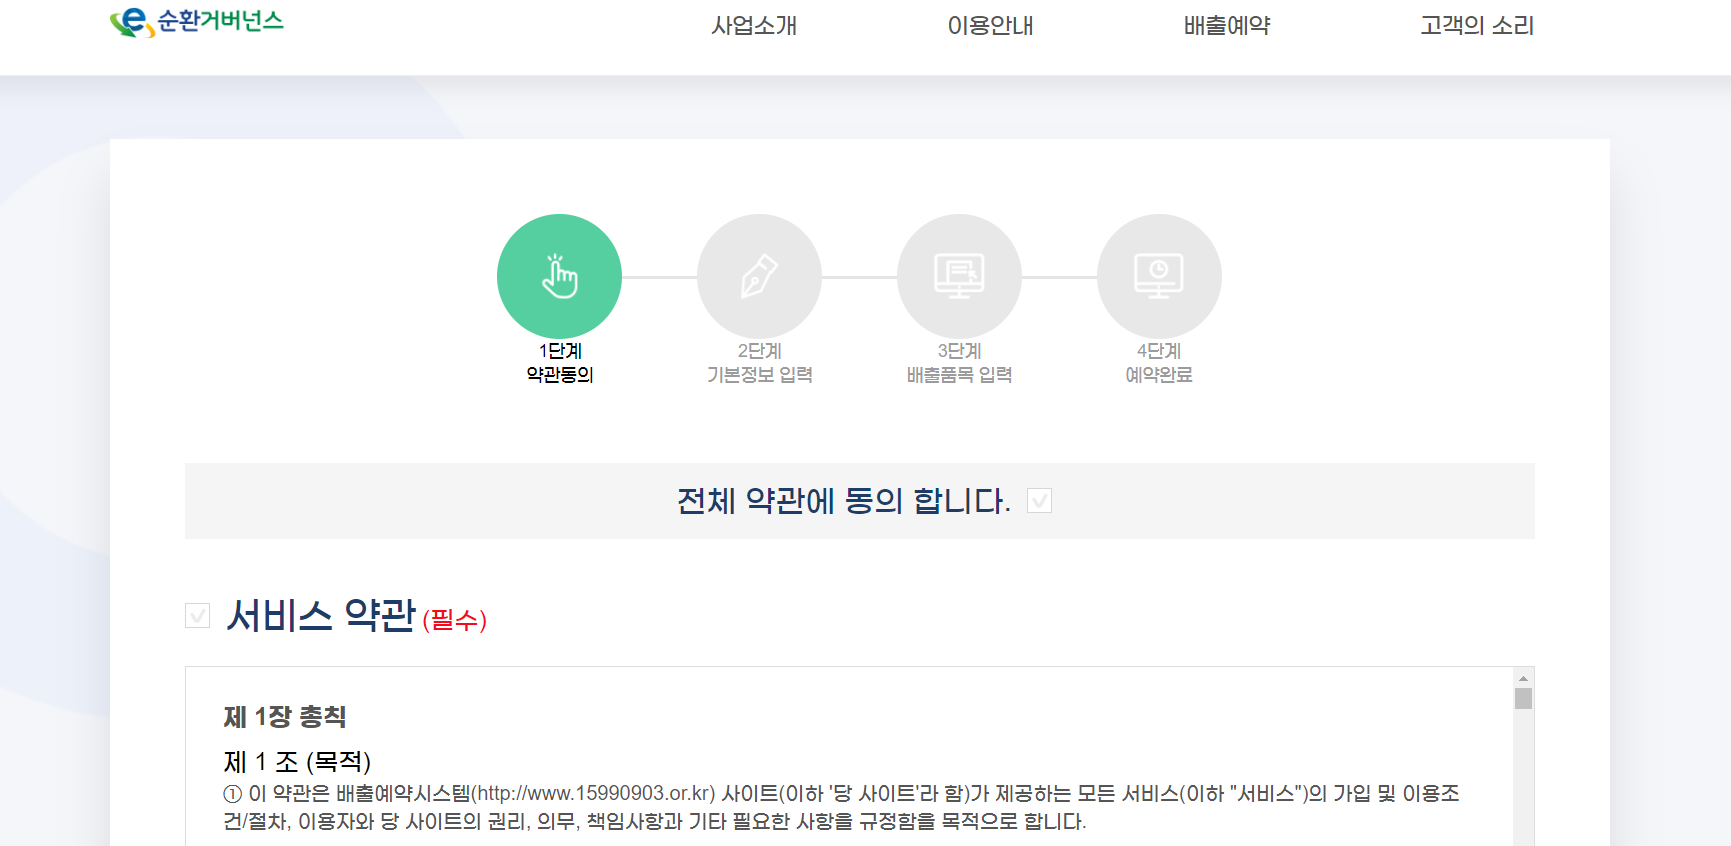The width and height of the screenshot is (1731, 846).
Task: Open the 배출예약 menu
Action: pyautogui.click(x=1227, y=26)
